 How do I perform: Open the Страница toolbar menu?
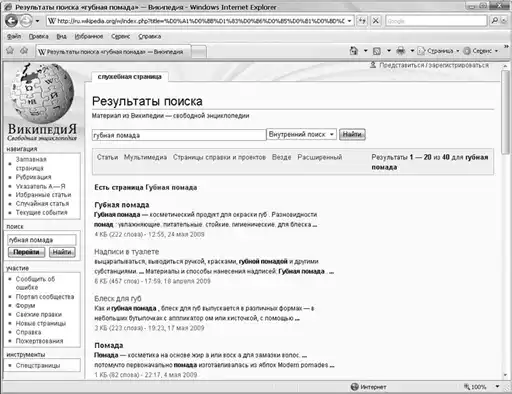(438, 51)
